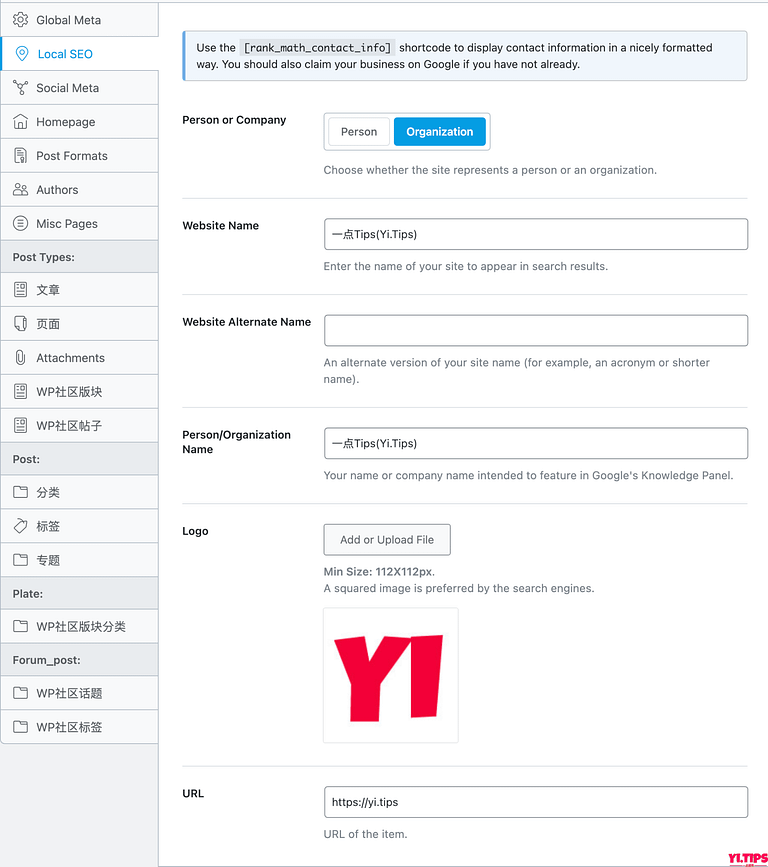Click the URL field containing https://yi.tips
Image resolution: width=768 pixels, height=867 pixels.
536,802
